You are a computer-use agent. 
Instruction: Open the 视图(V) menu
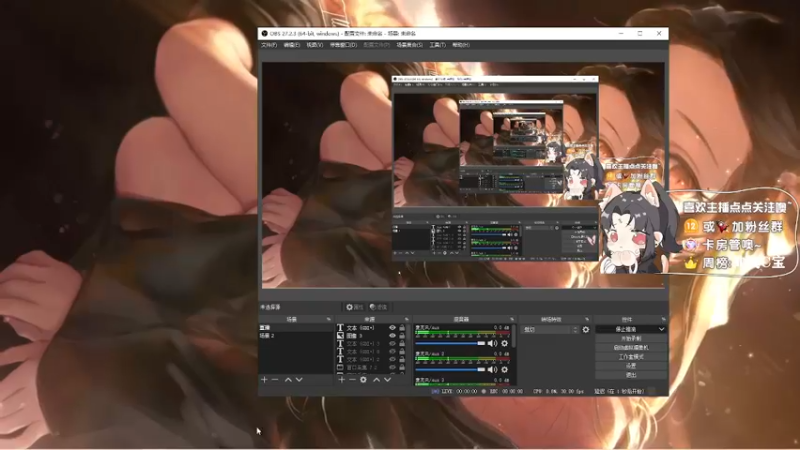coord(314,45)
